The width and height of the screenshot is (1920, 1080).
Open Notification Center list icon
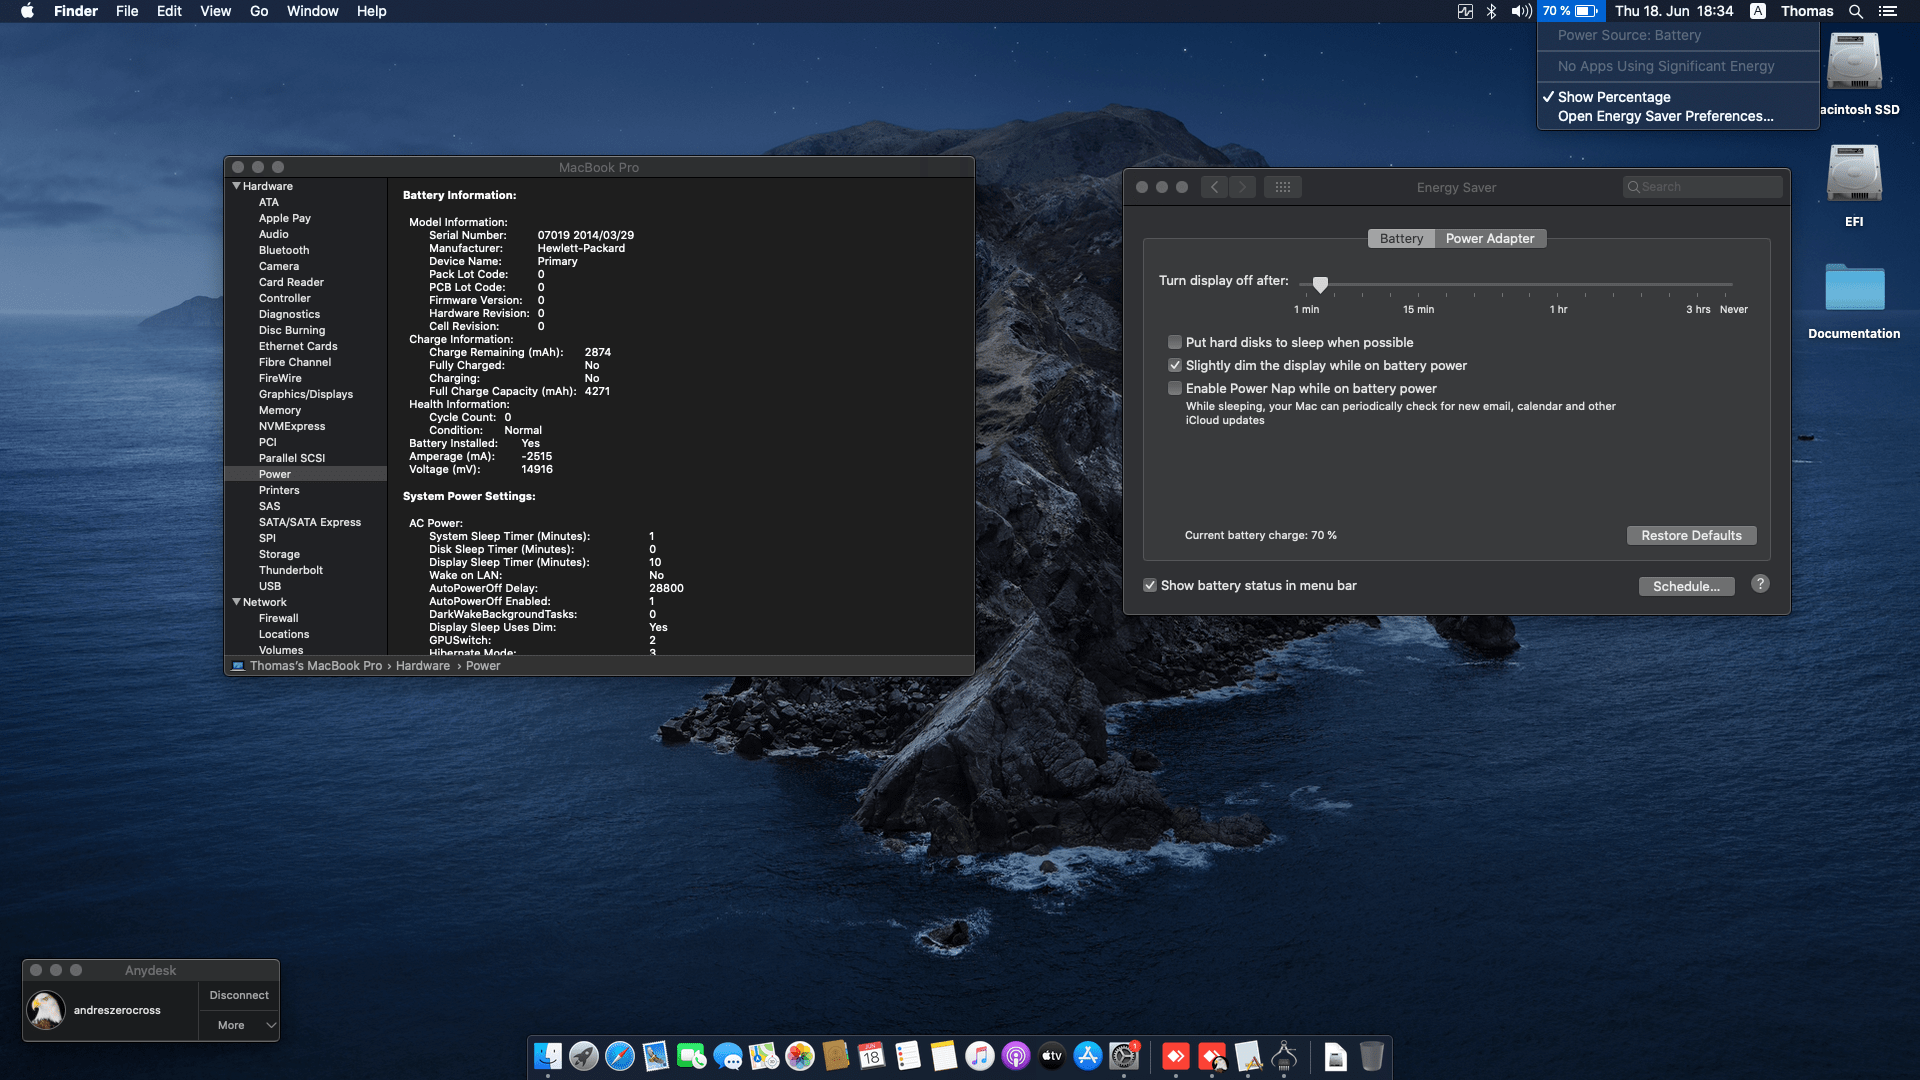[1887, 11]
